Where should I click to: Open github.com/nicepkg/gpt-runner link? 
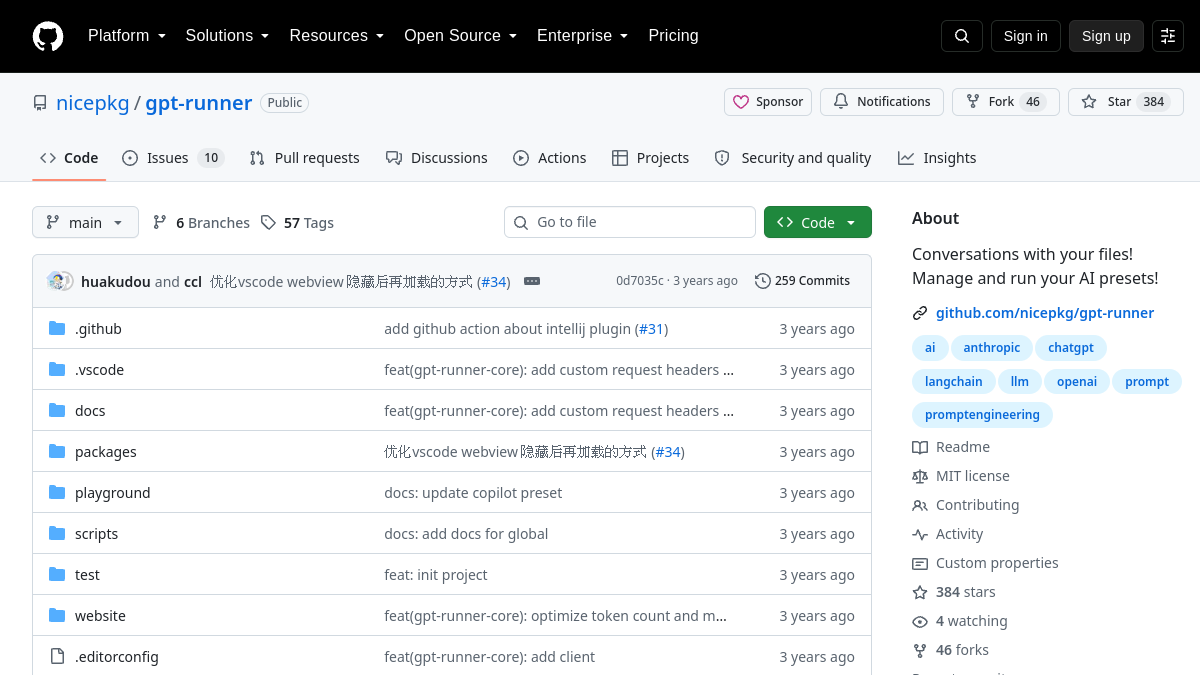pos(1045,313)
